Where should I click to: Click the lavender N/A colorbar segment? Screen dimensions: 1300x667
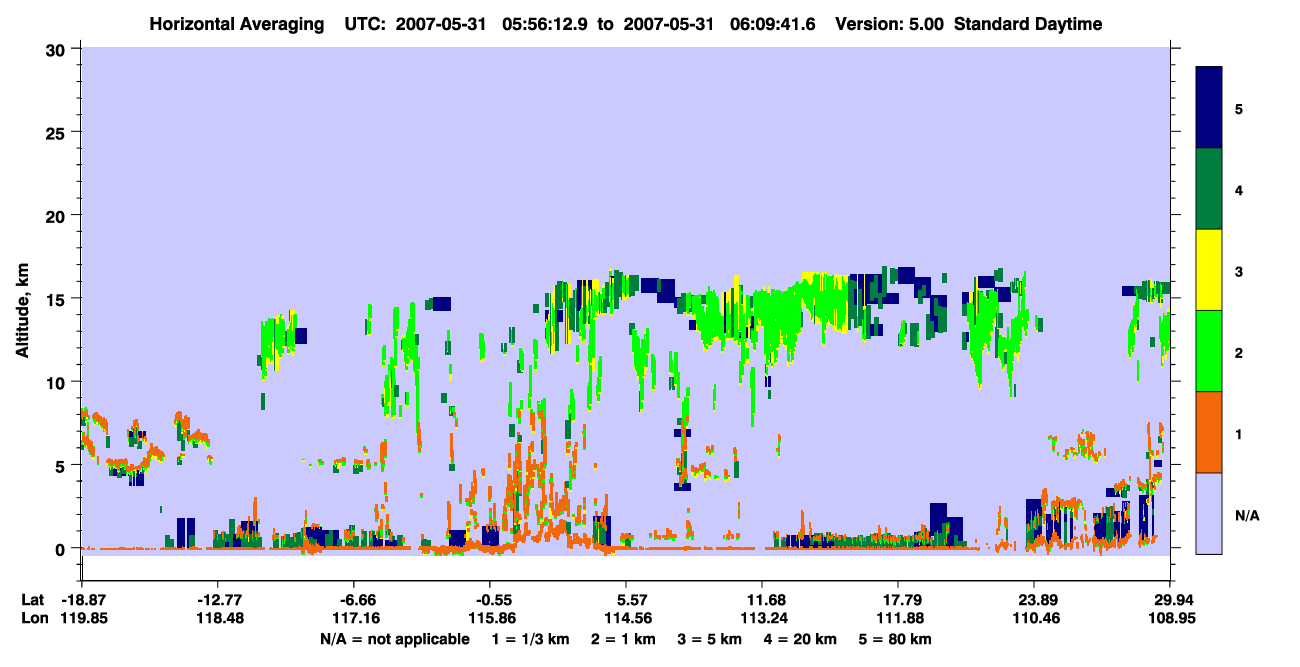tap(1209, 513)
